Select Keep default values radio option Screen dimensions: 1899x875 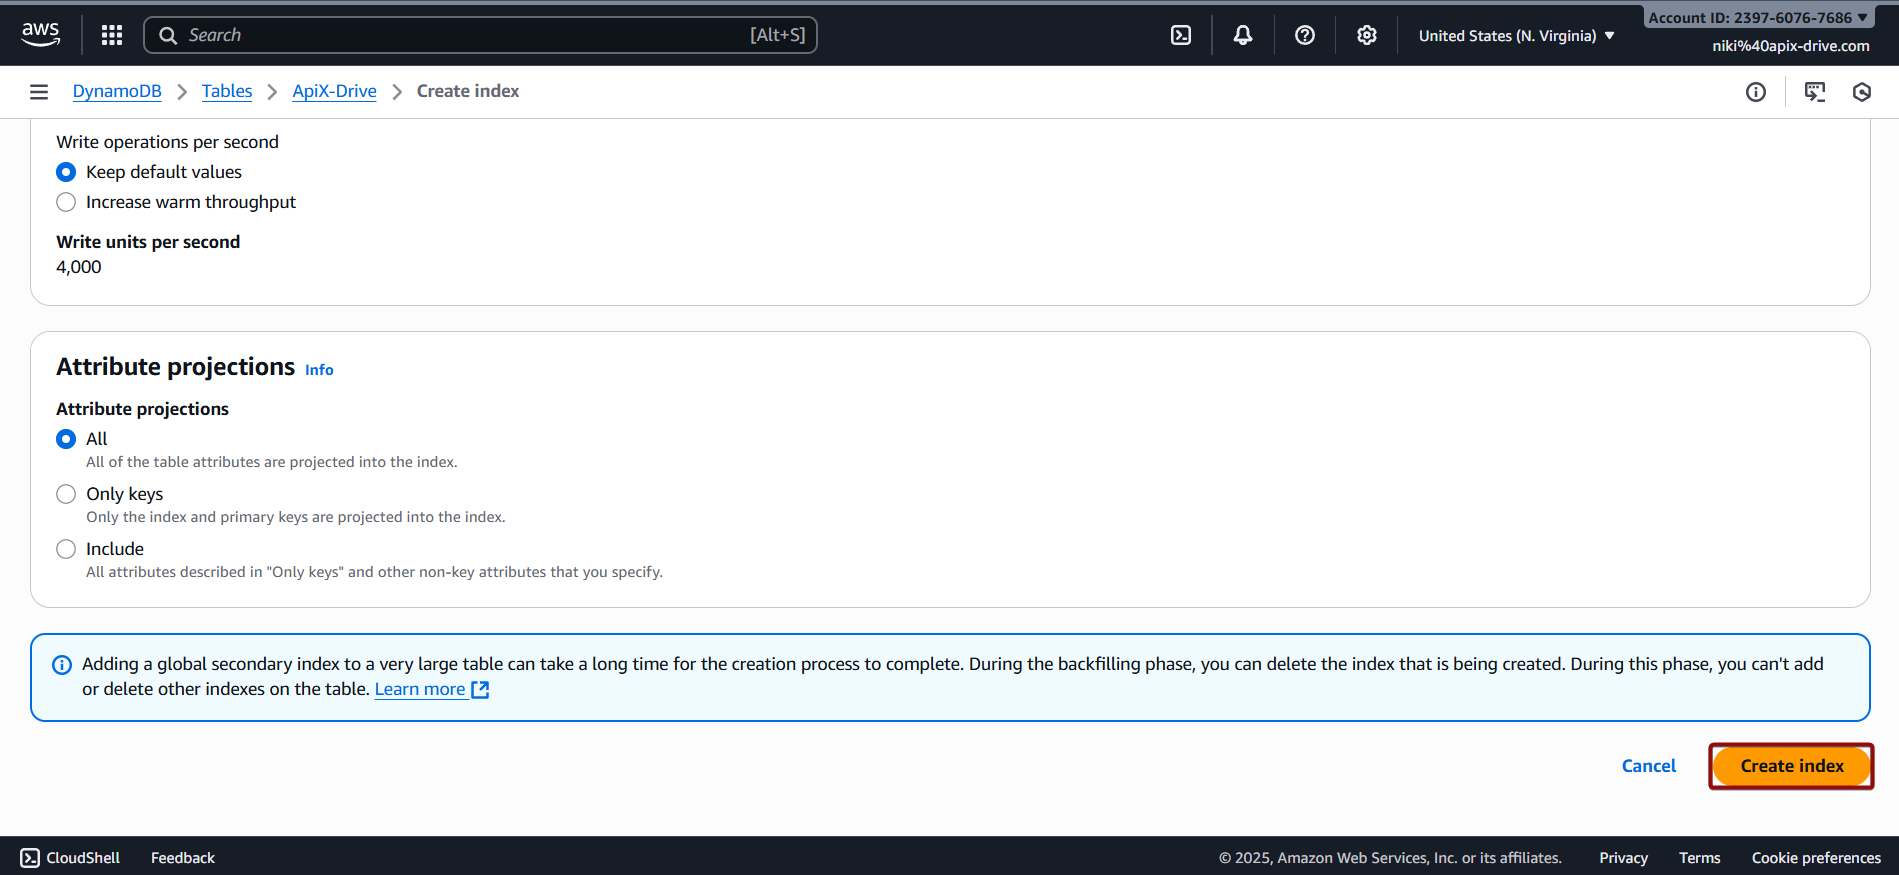tap(66, 172)
